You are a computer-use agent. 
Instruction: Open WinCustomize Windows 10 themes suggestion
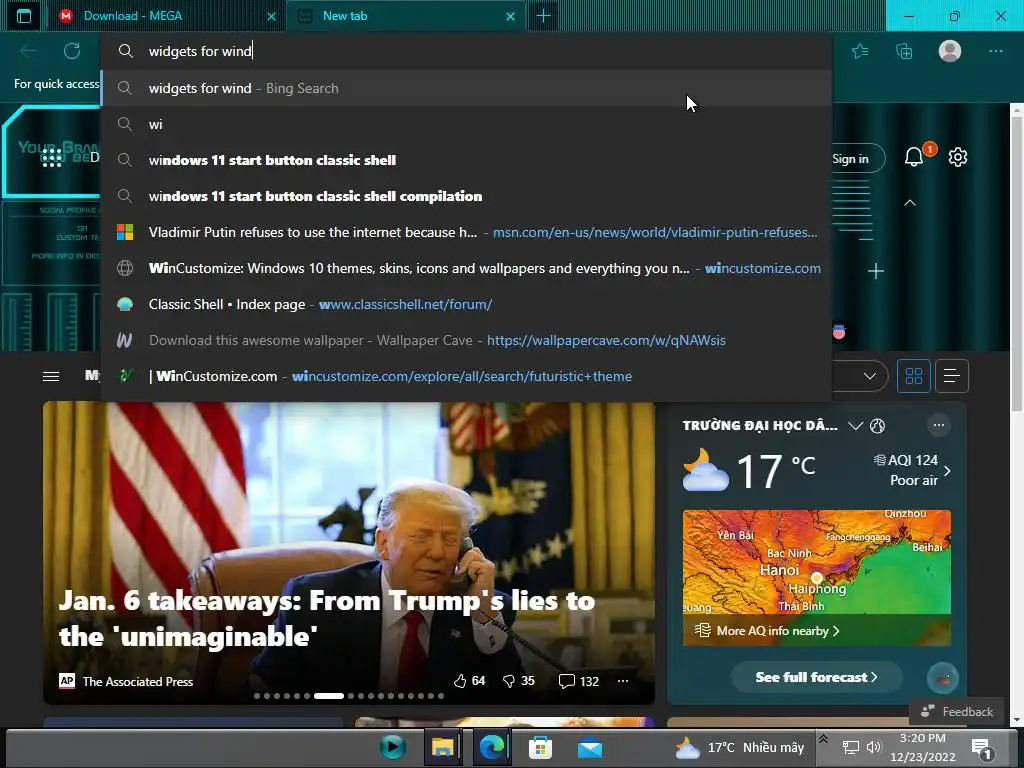click(x=466, y=268)
